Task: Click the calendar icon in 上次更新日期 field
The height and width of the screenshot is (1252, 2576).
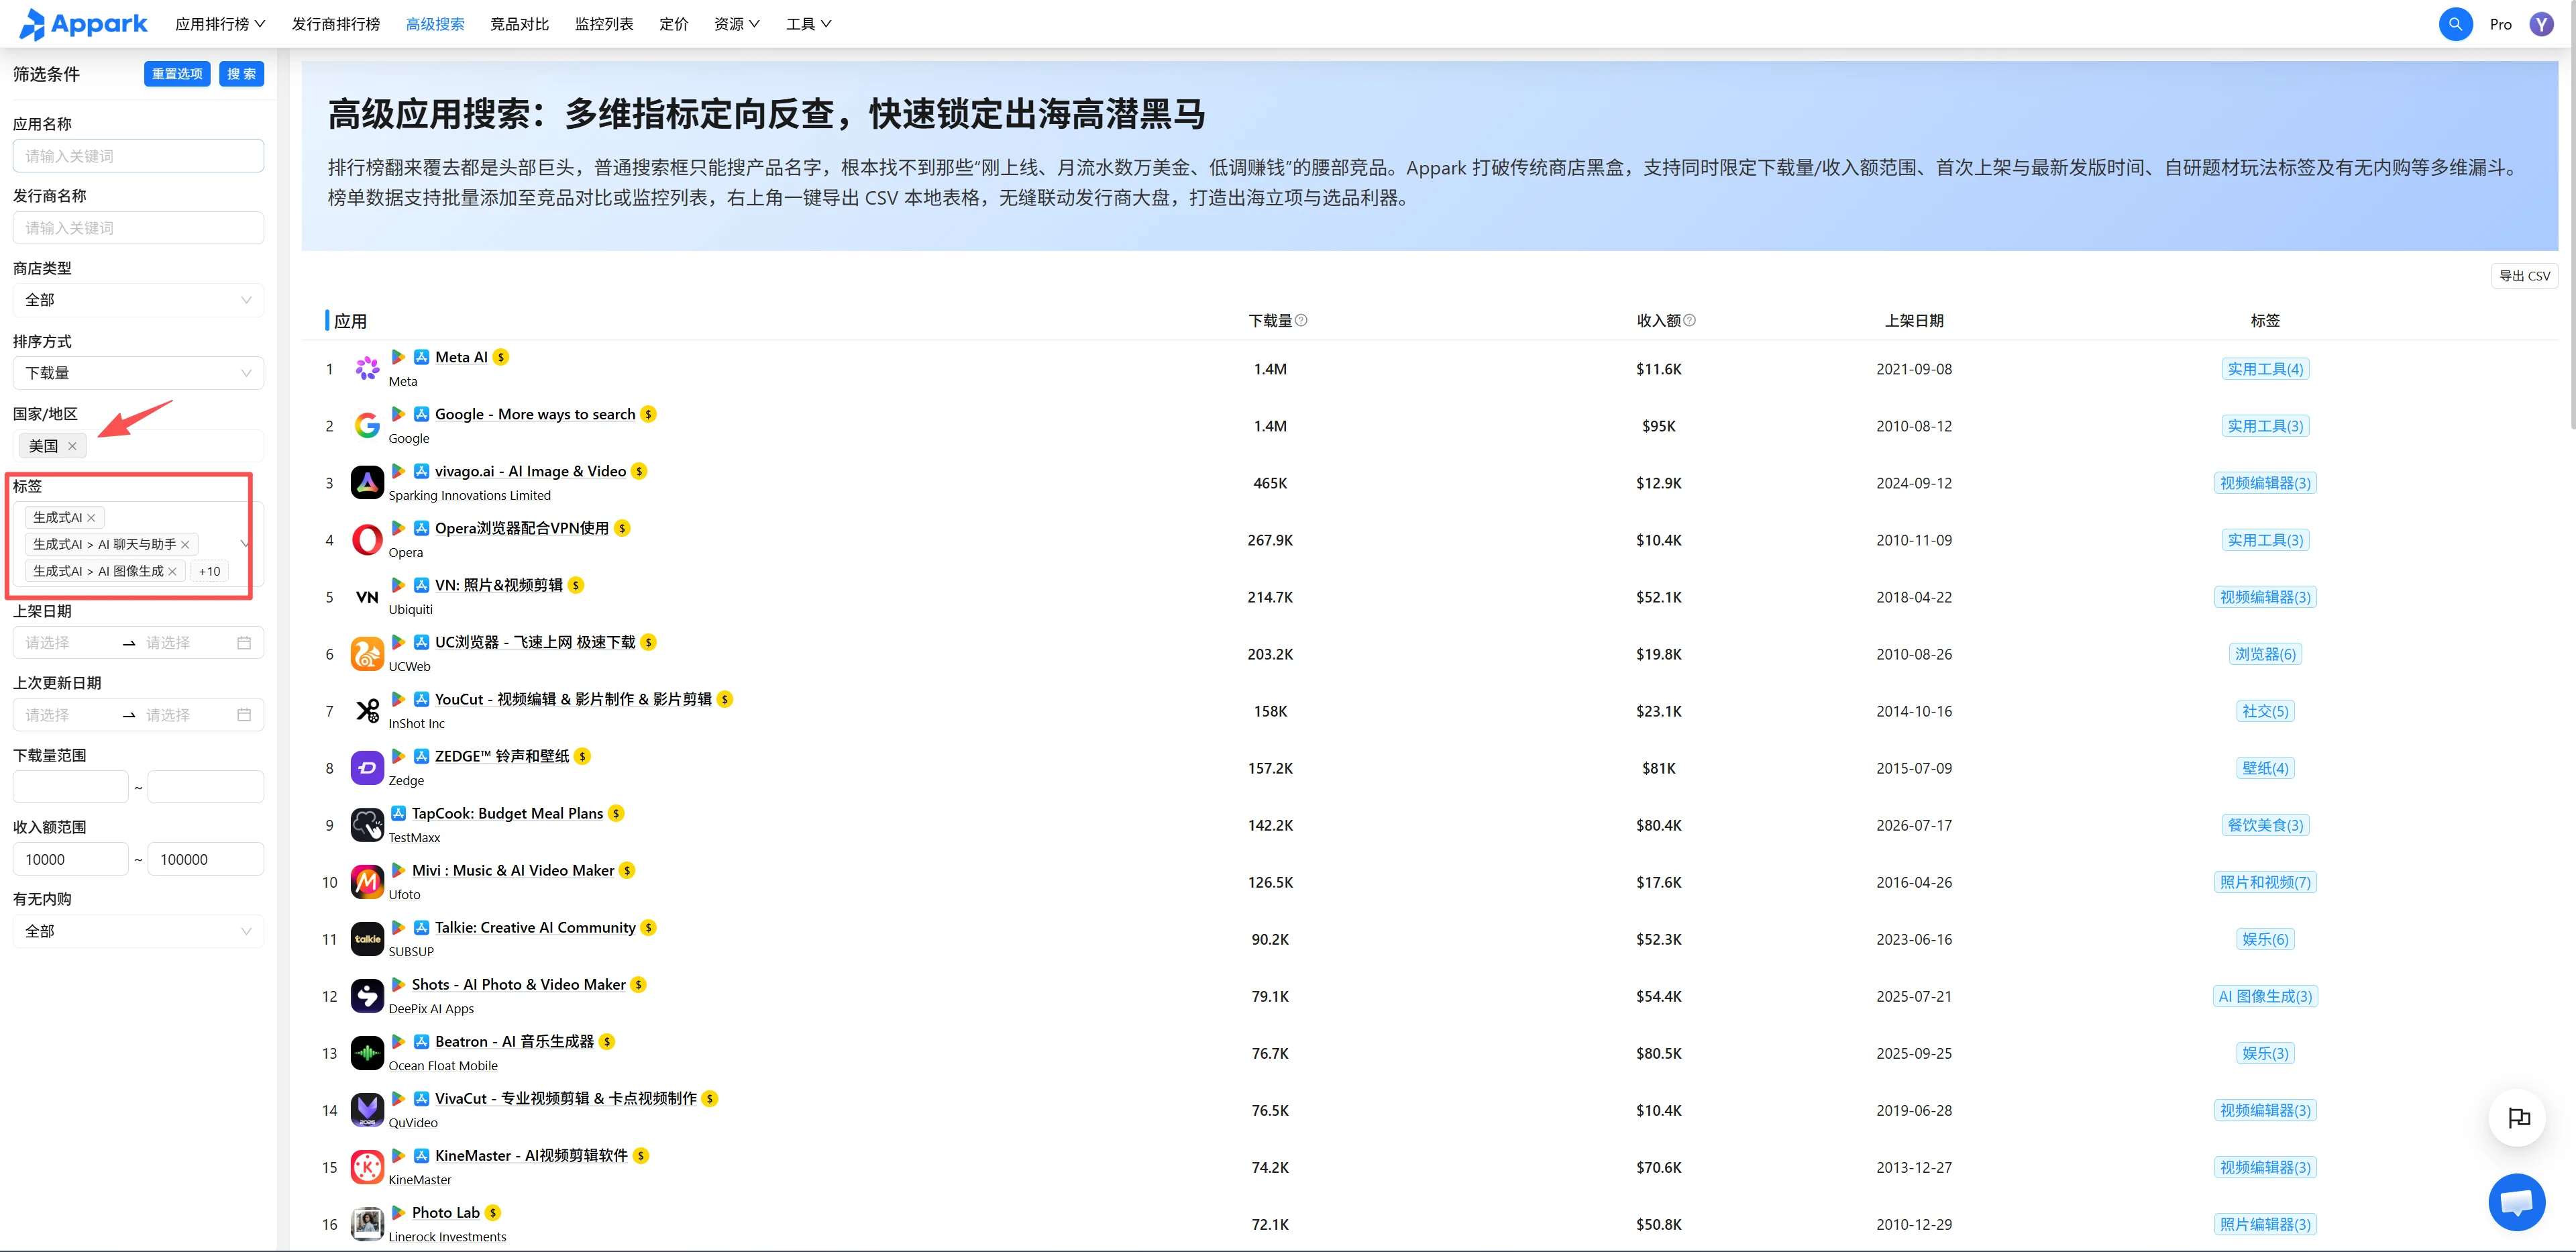Action: coord(244,715)
